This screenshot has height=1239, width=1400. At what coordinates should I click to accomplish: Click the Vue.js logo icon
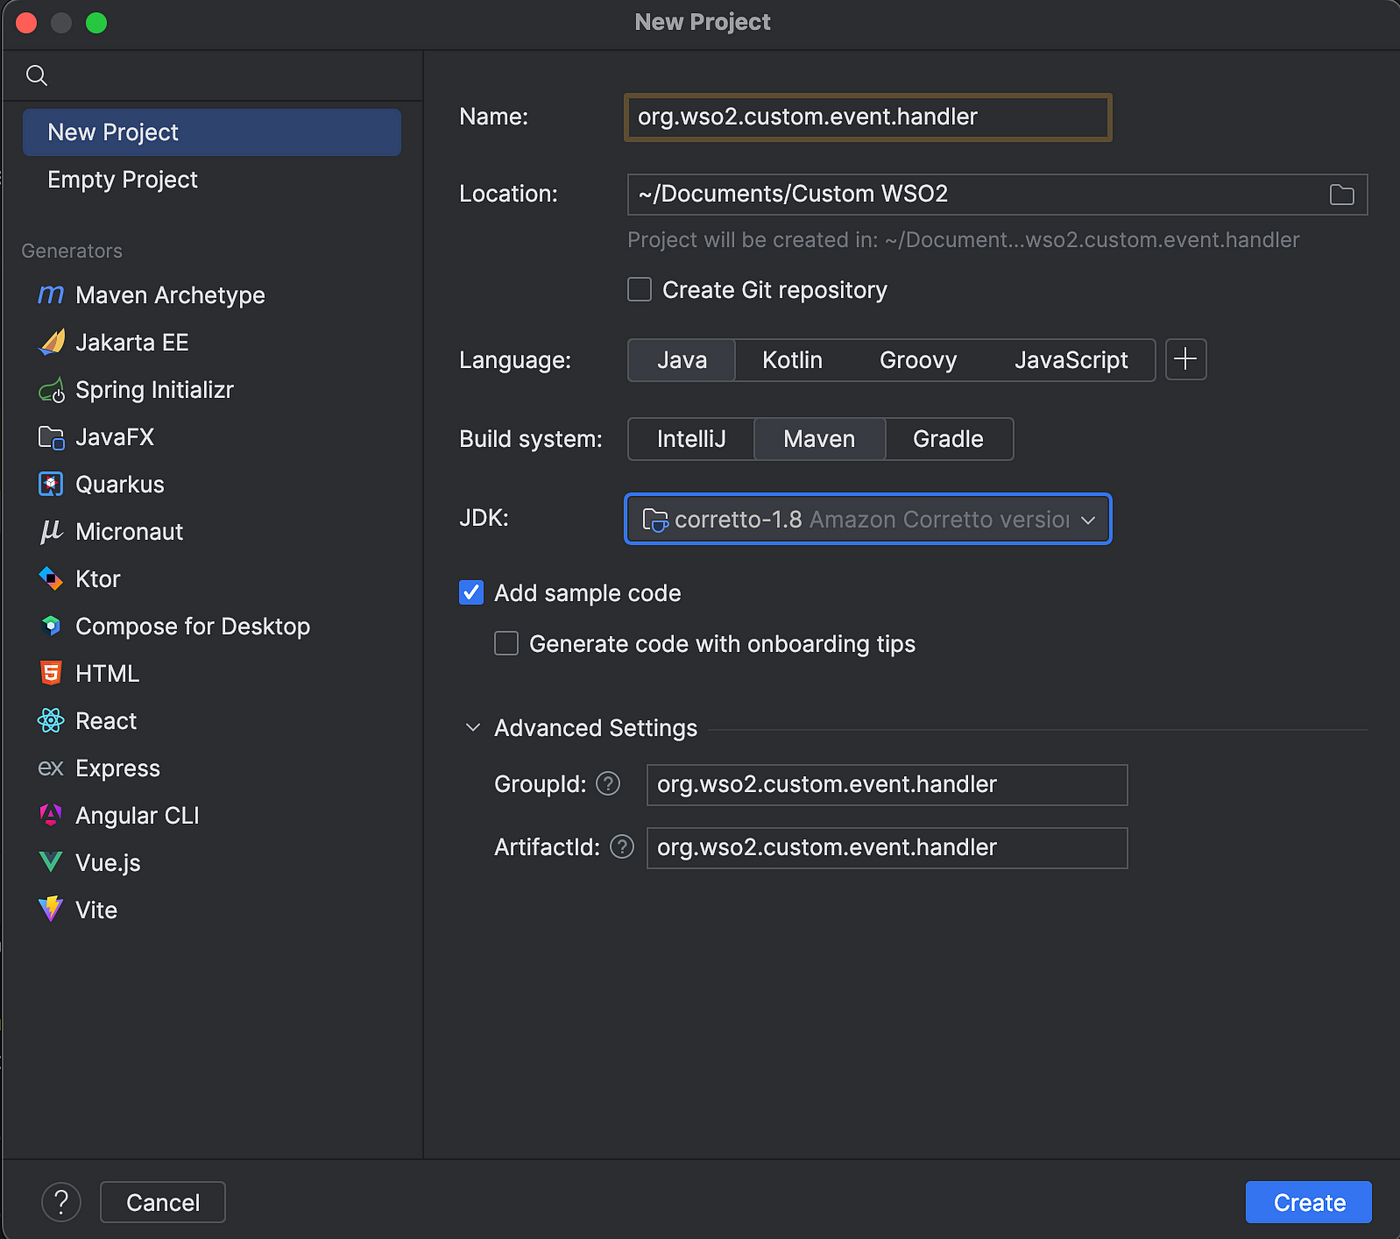click(51, 862)
